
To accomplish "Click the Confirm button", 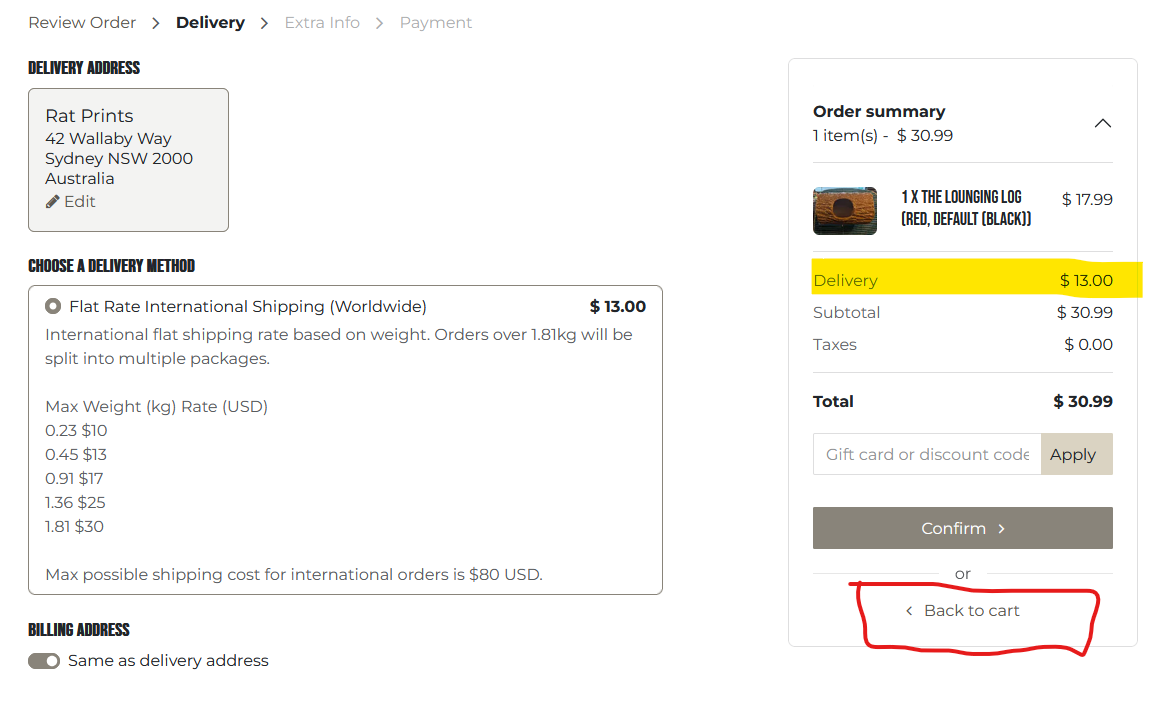I will [962, 528].
